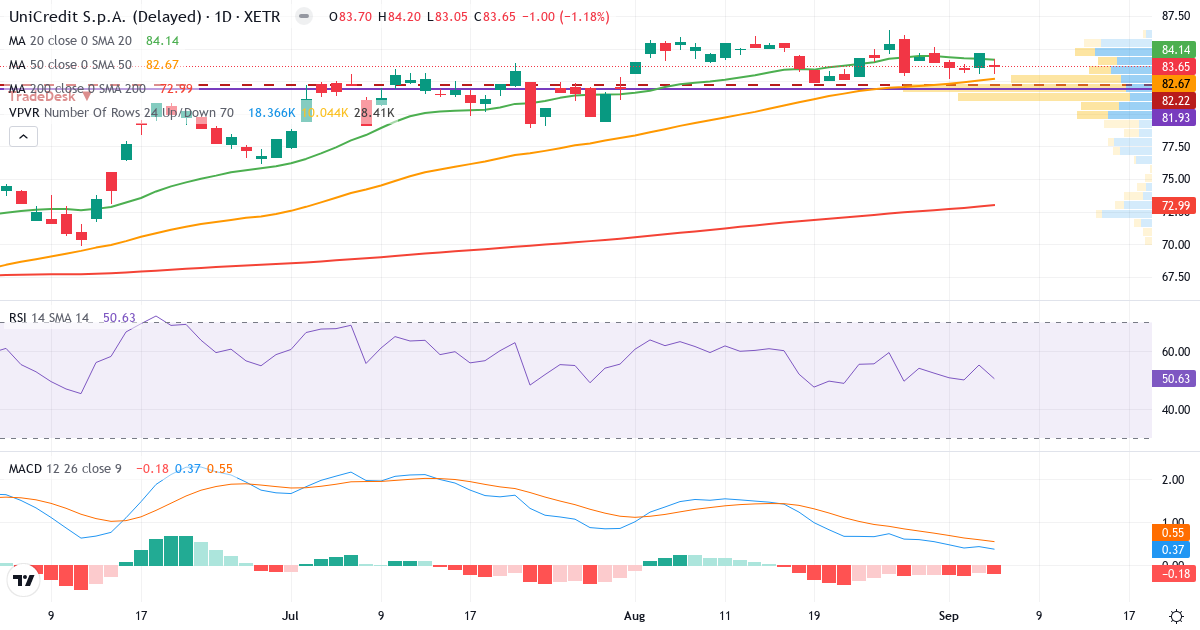Screen dimensions: 1200x630
Task: Click the Sep date on time axis
Action: coord(947,616)
